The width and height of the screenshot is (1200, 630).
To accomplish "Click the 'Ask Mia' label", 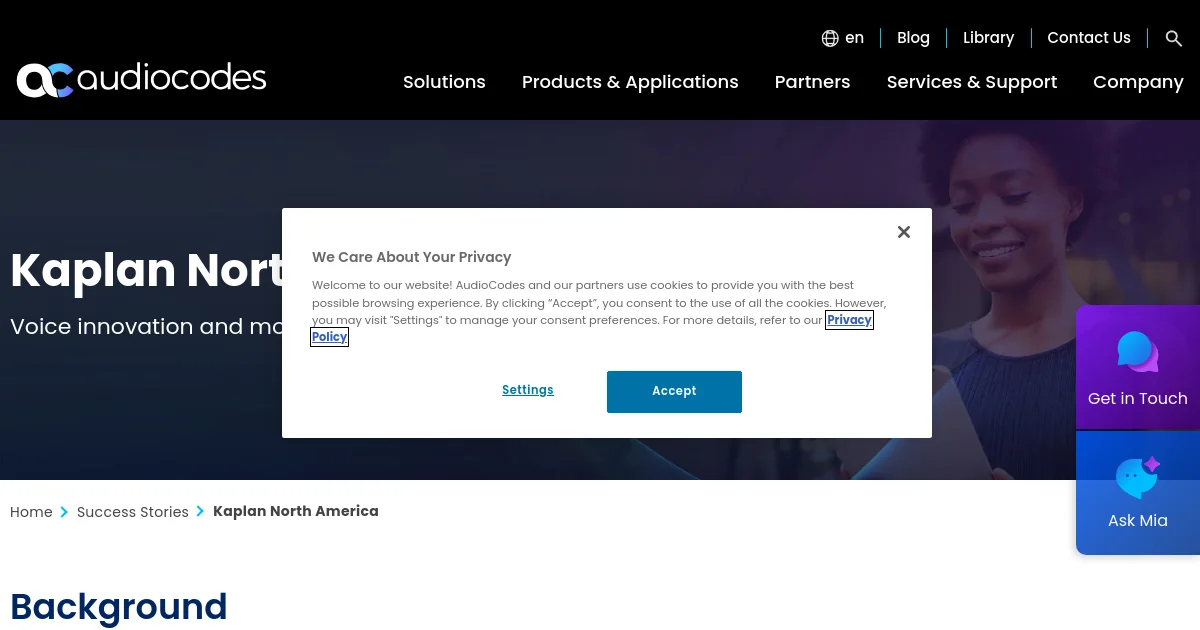I will coord(1138,520).
